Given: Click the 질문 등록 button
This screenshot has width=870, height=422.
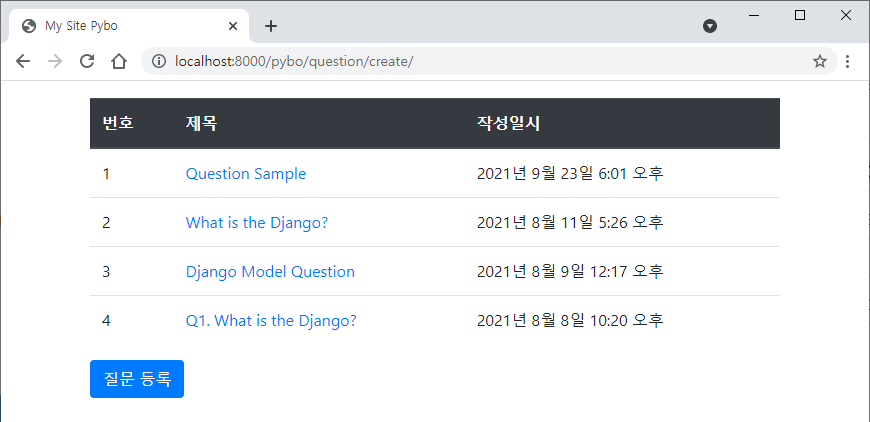Looking at the screenshot, I should 137,379.
